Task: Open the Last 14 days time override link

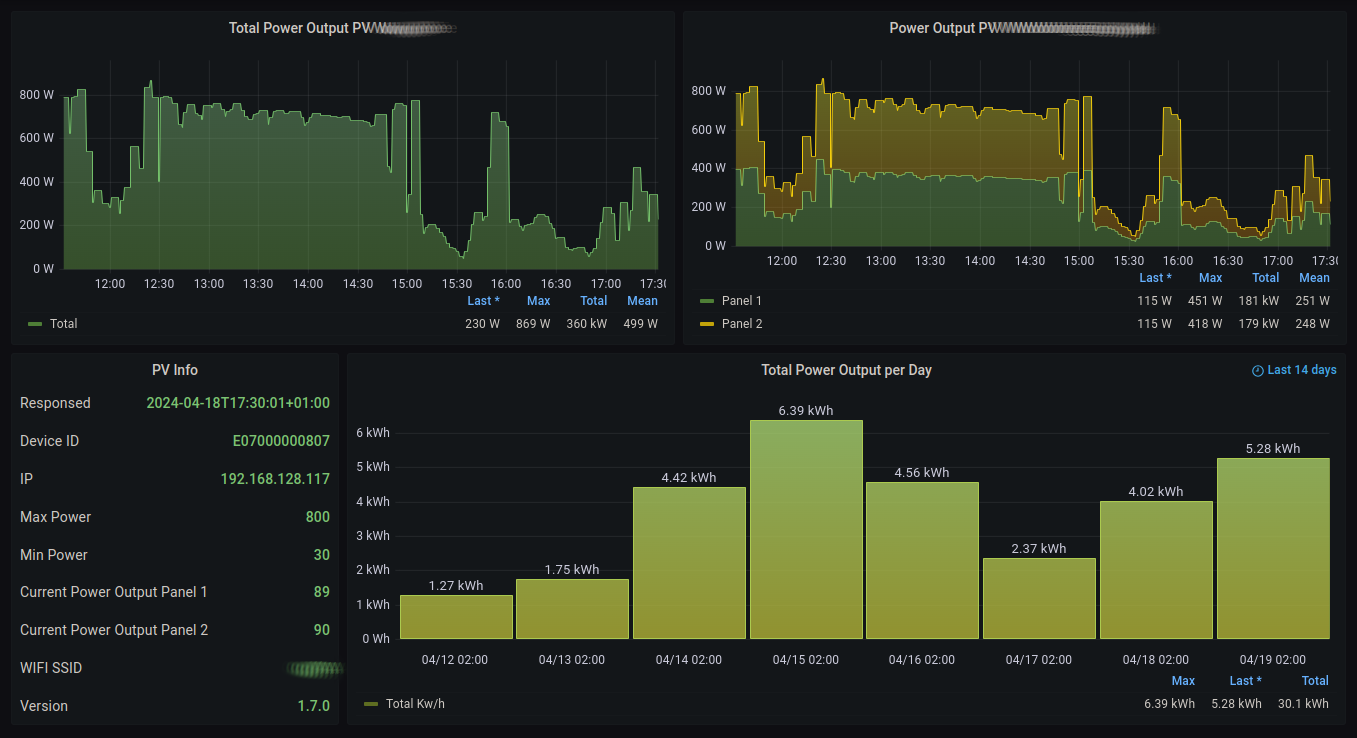Action: [1301, 370]
